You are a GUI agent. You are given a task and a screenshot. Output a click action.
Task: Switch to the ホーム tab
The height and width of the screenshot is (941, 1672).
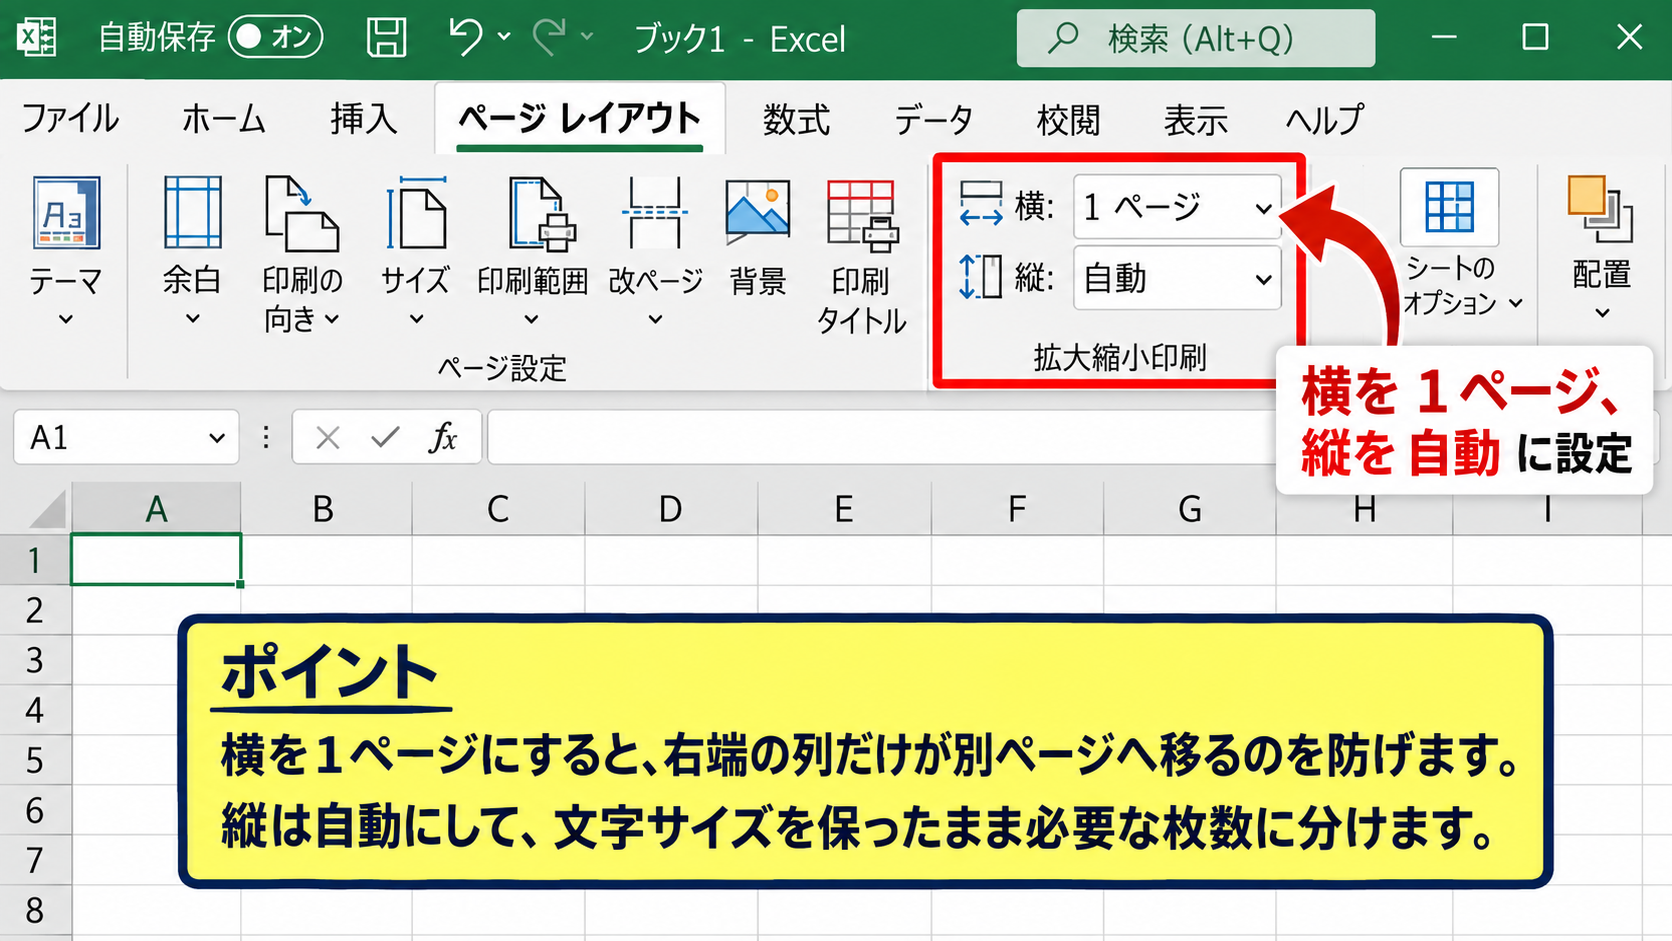tap(223, 119)
